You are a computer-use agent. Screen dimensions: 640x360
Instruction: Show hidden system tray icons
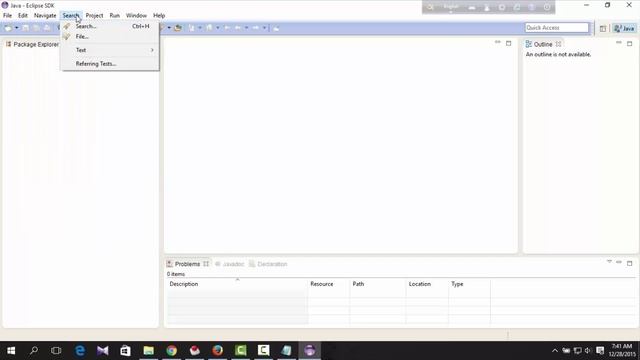(555, 351)
